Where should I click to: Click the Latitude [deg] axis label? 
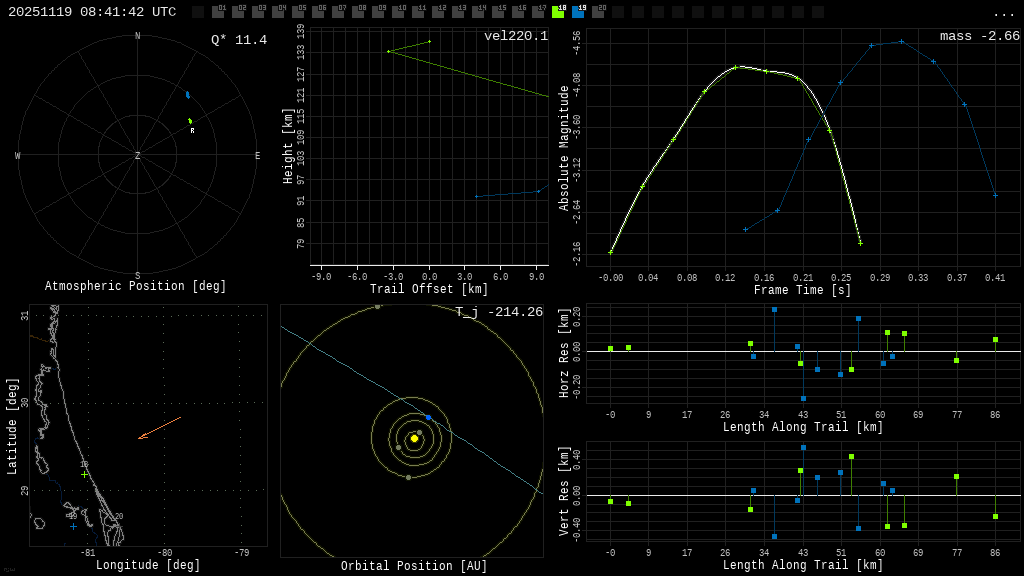(12, 426)
